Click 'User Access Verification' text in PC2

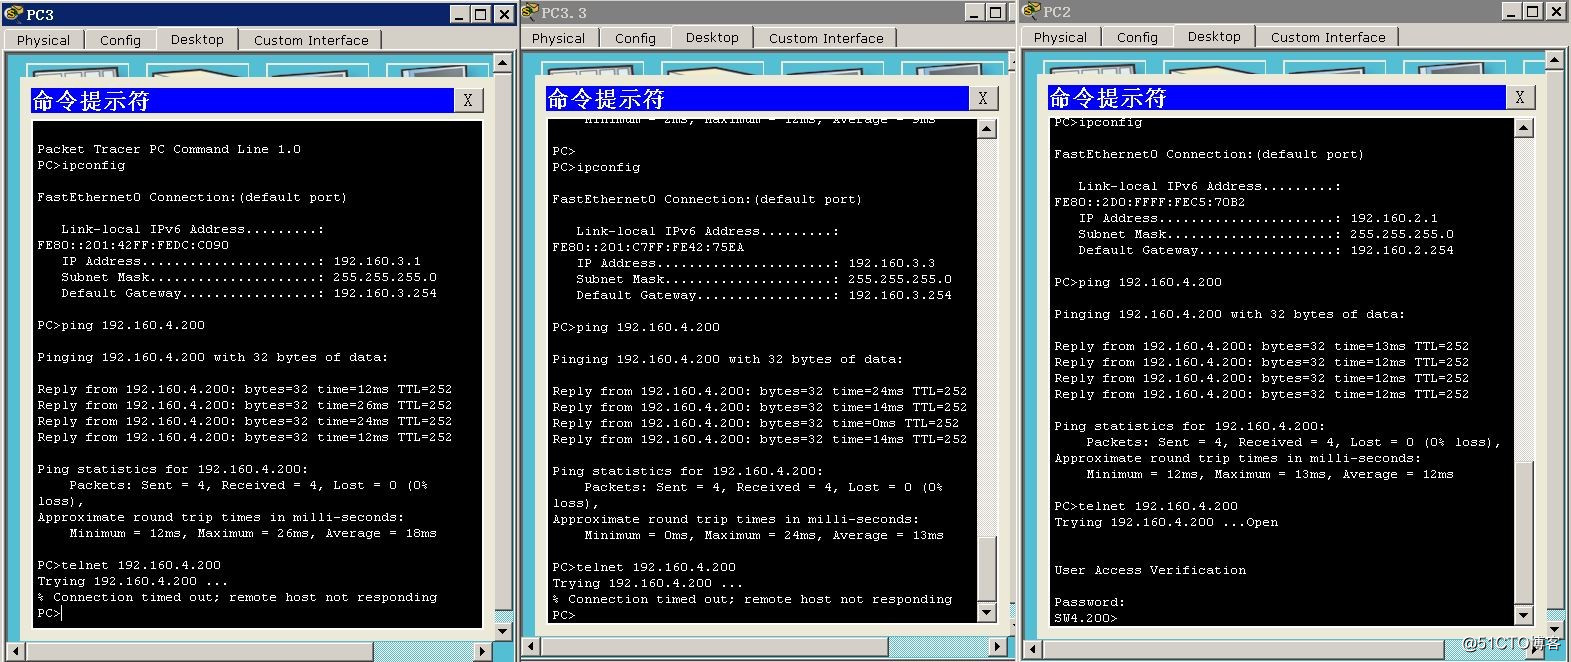1150,570
